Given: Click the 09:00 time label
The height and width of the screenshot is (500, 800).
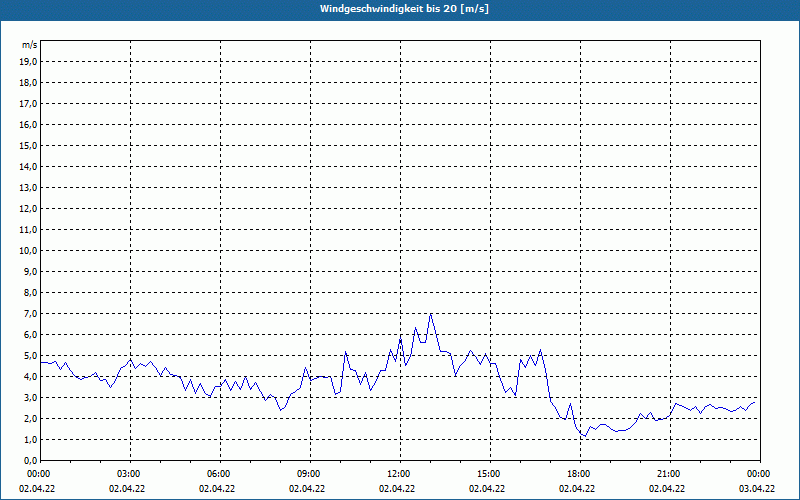Looking at the screenshot, I should 310,474.
